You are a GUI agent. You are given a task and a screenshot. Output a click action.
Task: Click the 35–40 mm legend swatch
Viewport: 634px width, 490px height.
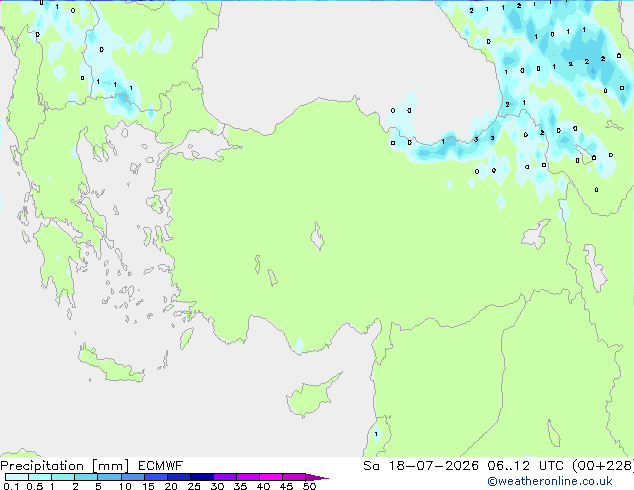(247, 477)
